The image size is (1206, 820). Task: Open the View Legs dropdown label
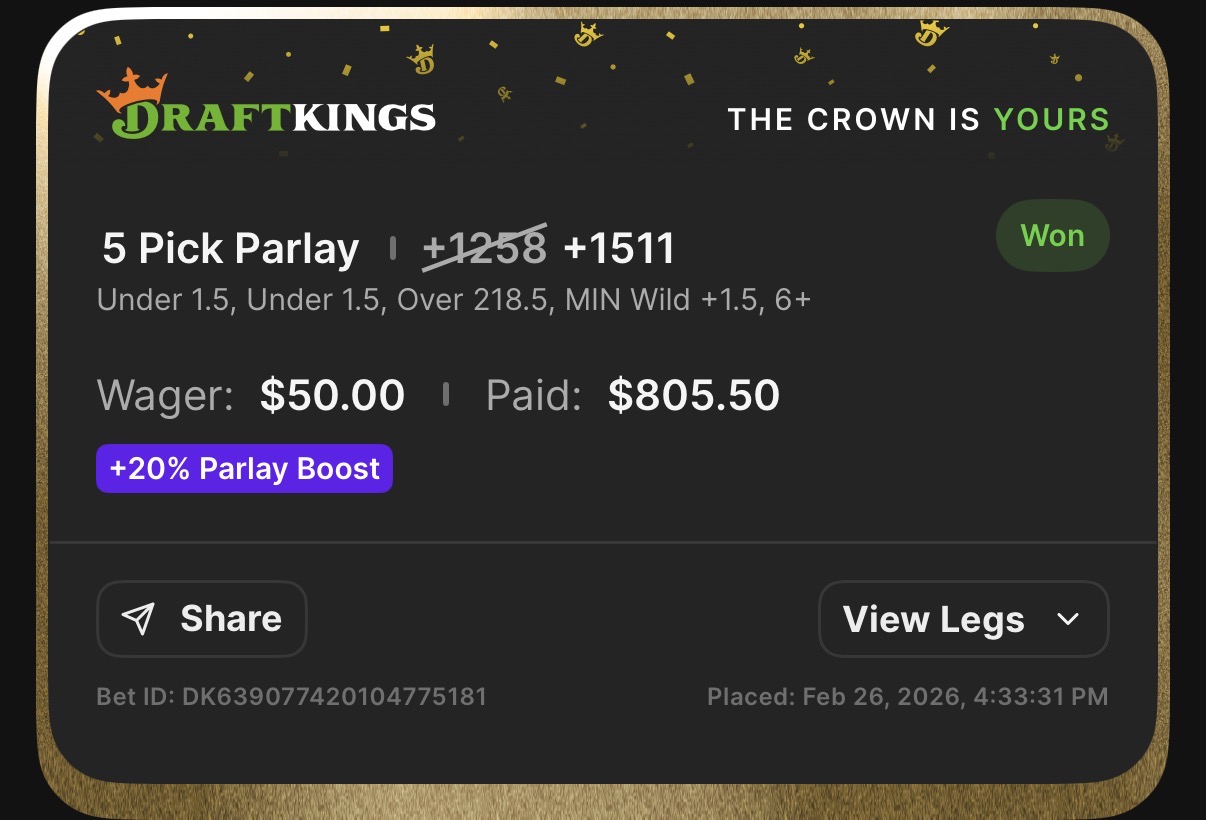tap(933, 619)
